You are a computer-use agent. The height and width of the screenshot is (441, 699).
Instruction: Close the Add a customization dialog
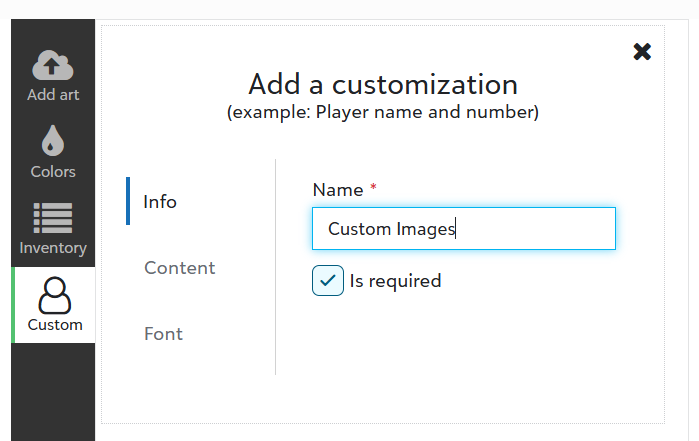click(642, 51)
